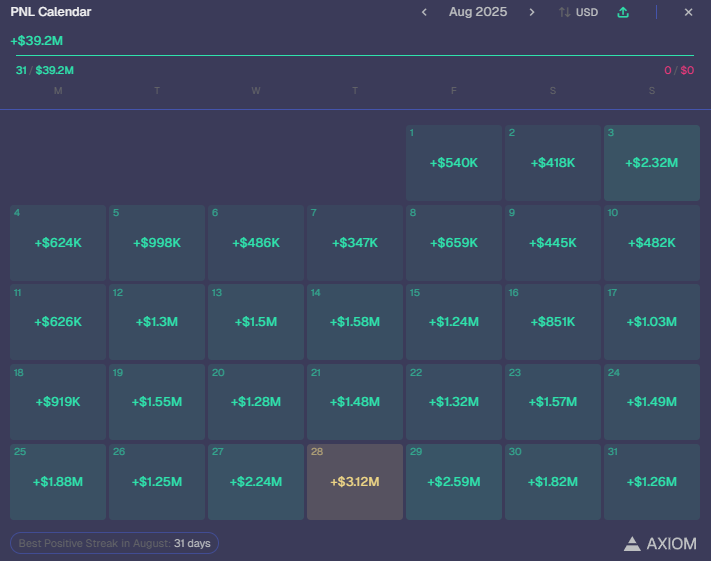Image resolution: width=711 pixels, height=561 pixels.
Task: Go to previous month arrow
Action: (424, 12)
